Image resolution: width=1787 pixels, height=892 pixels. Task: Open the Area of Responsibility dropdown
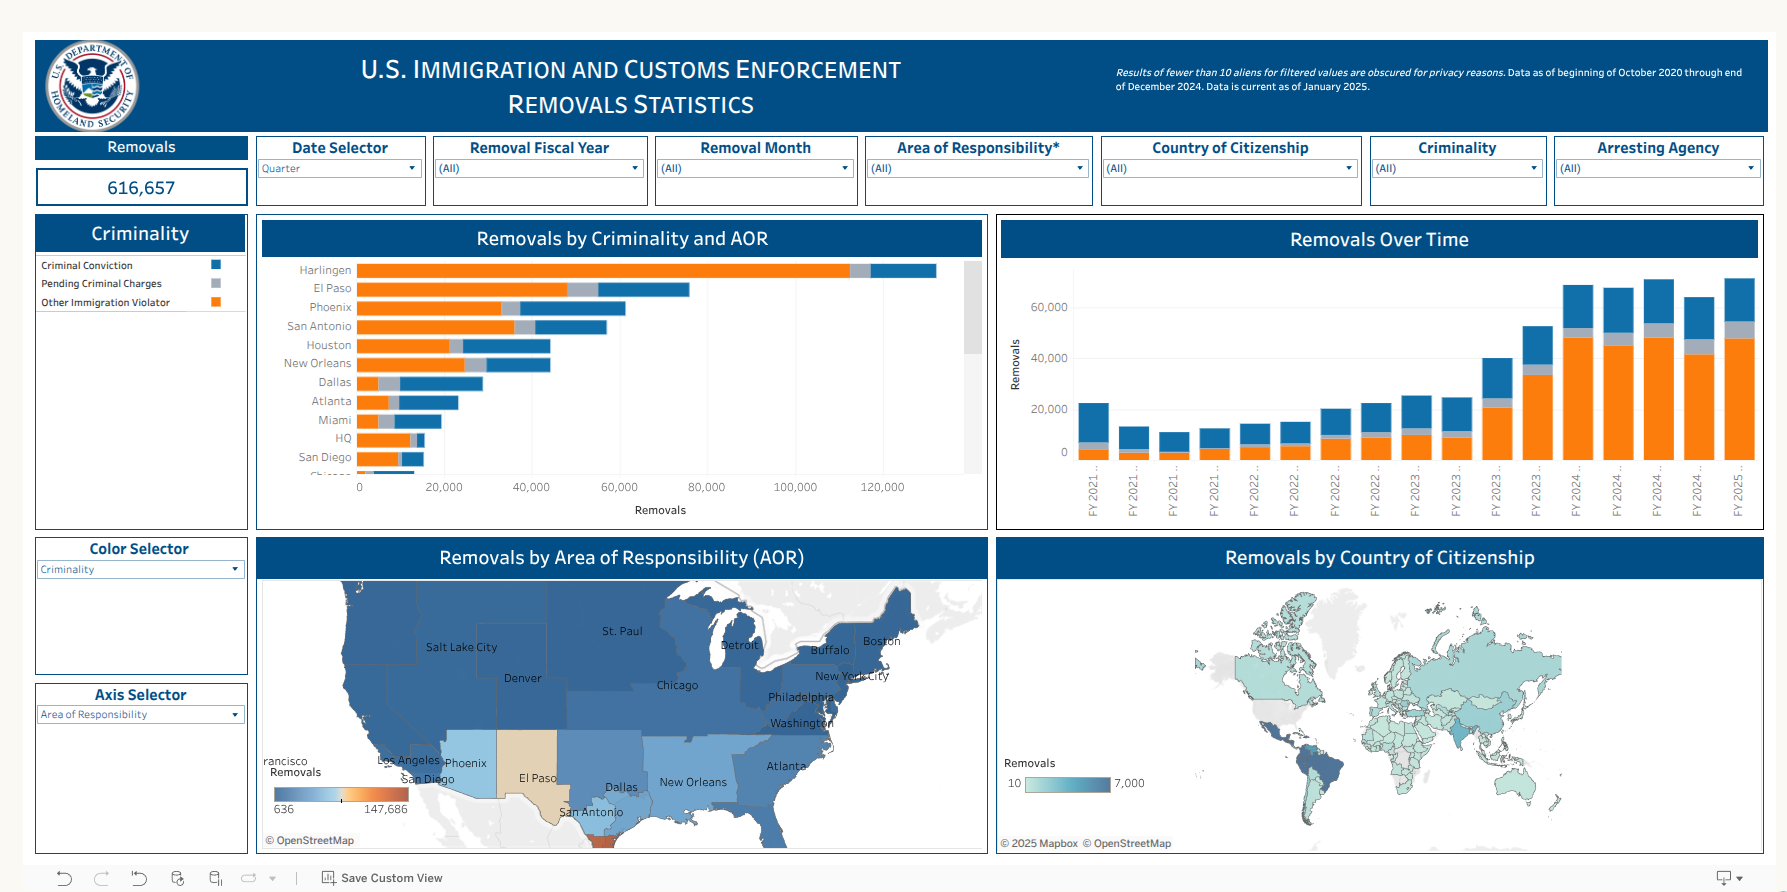point(977,169)
